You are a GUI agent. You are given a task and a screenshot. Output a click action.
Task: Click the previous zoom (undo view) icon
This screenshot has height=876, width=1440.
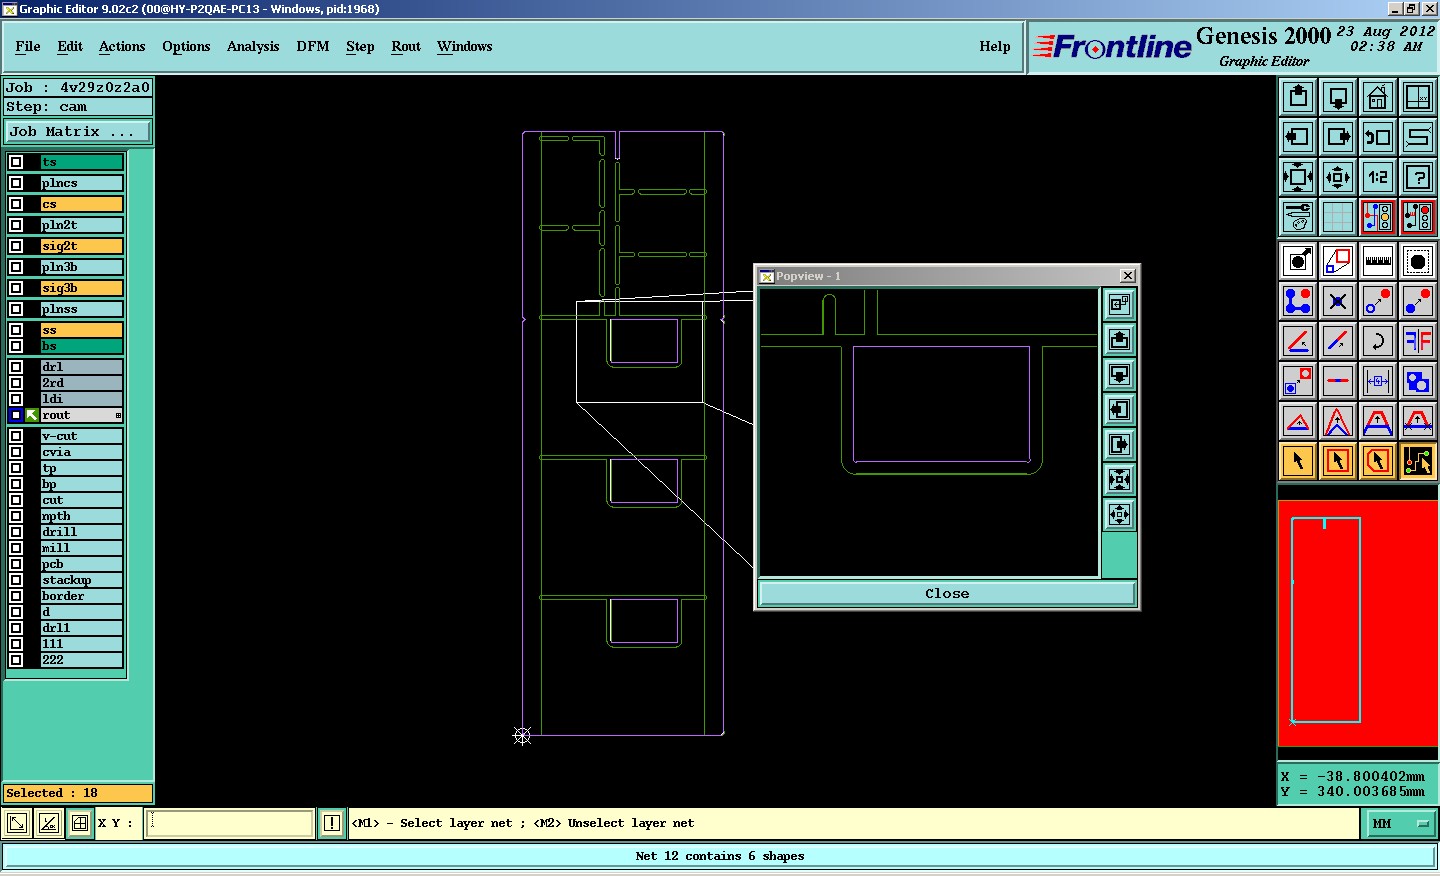(x=1378, y=137)
